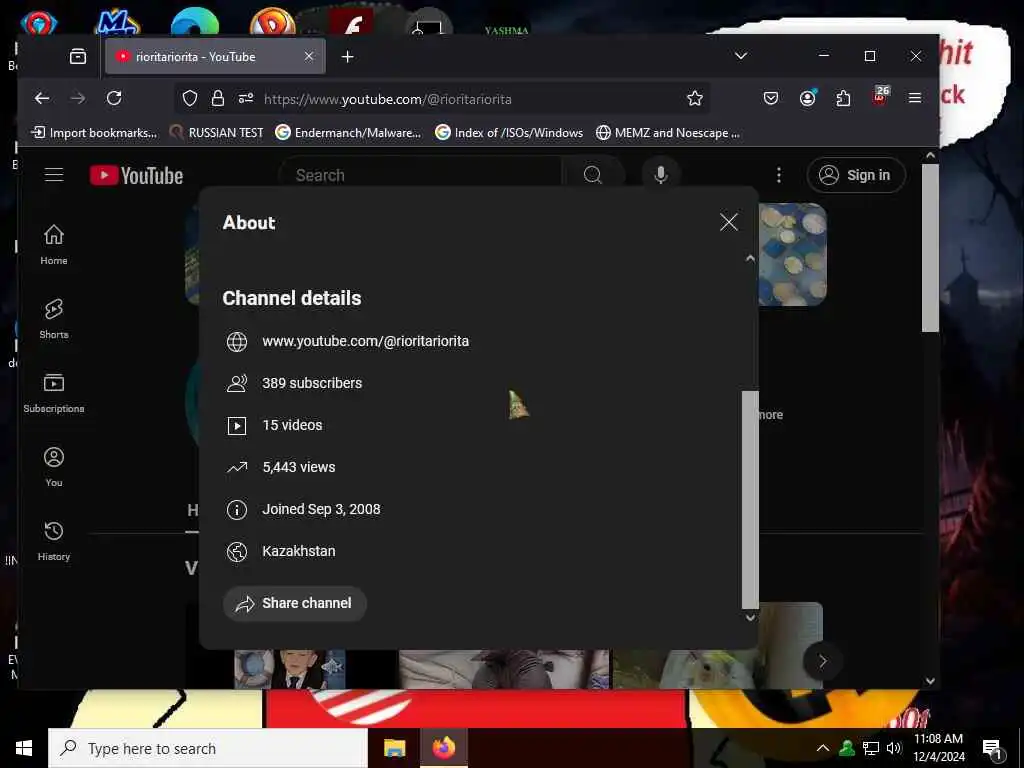Click Kazakhstan location text
The image size is (1024, 768).
point(298,551)
